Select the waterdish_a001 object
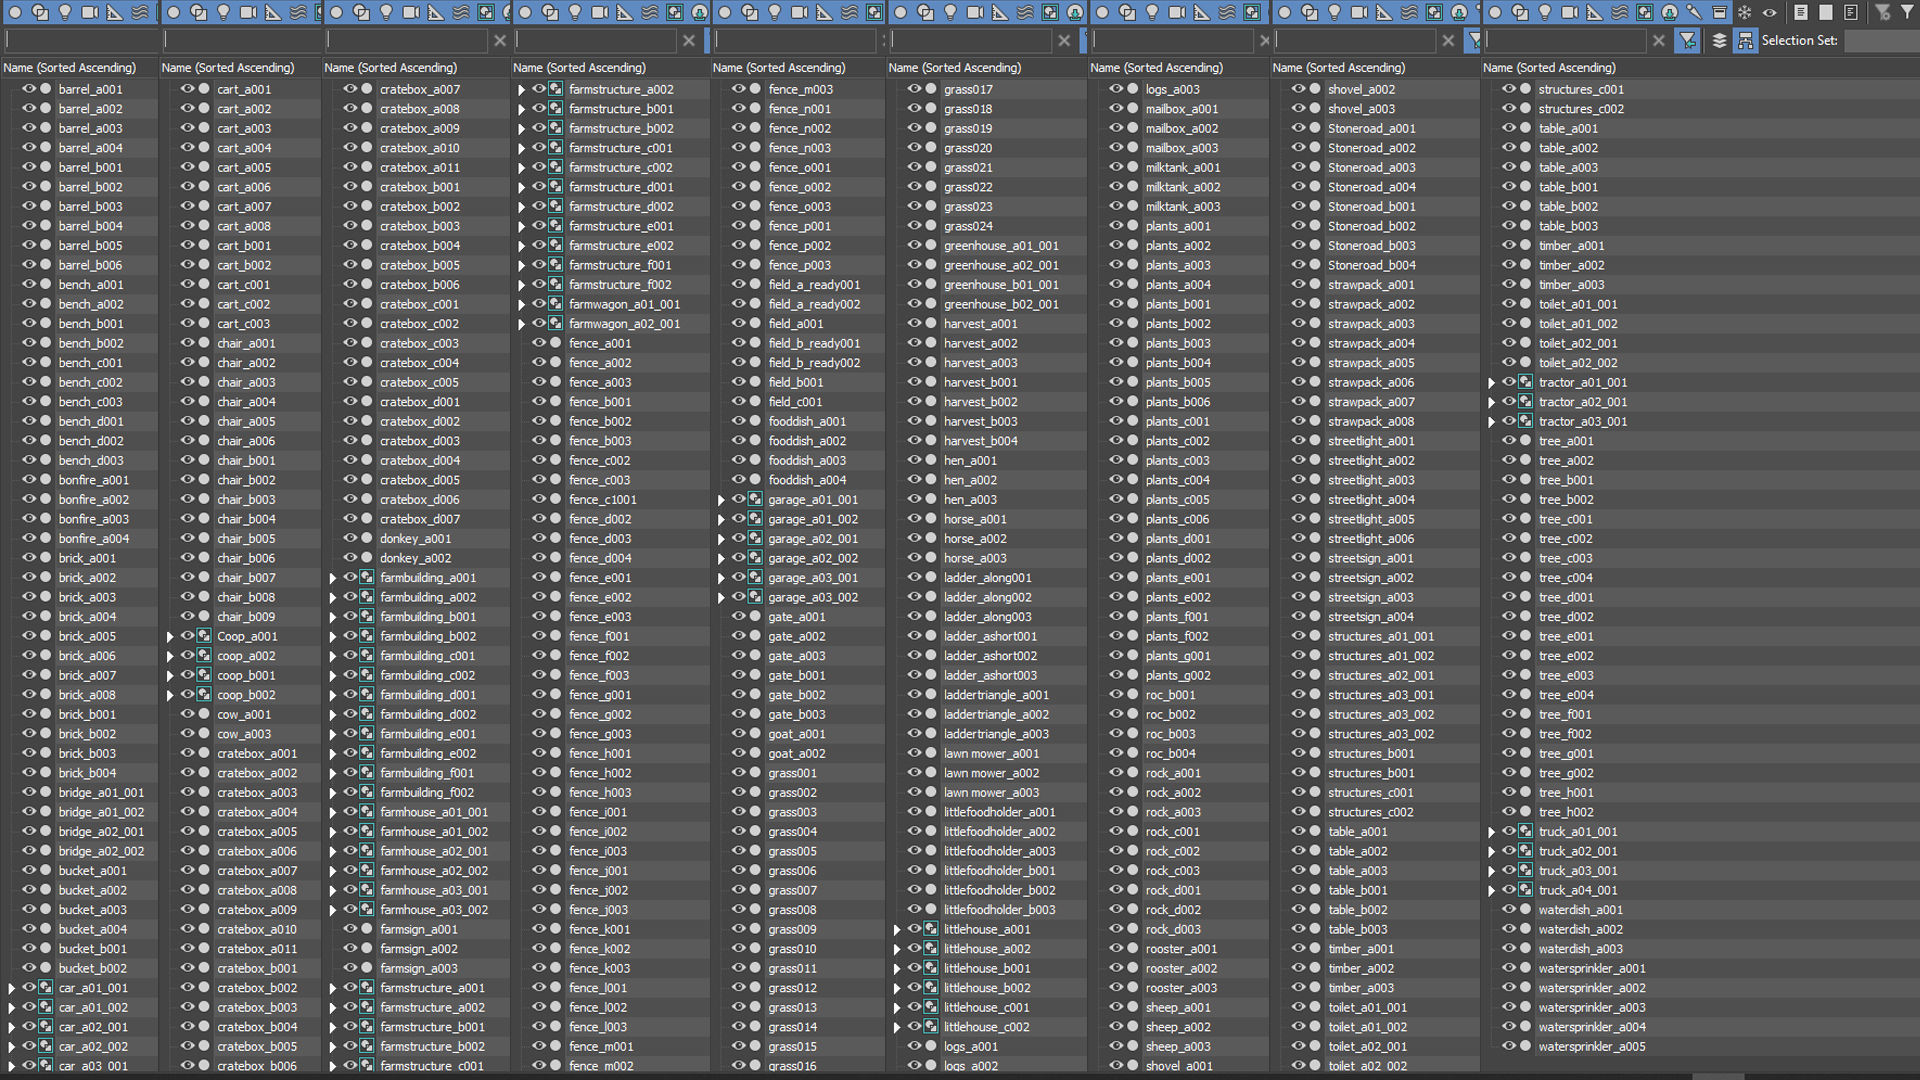Image resolution: width=1920 pixels, height=1080 pixels. tap(1580, 910)
